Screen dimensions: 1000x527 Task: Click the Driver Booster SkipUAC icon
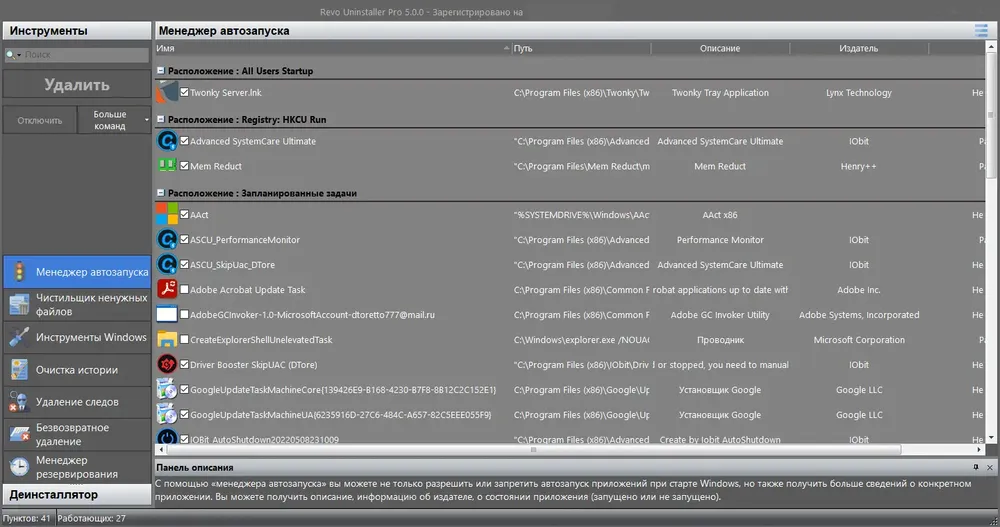click(167, 364)
